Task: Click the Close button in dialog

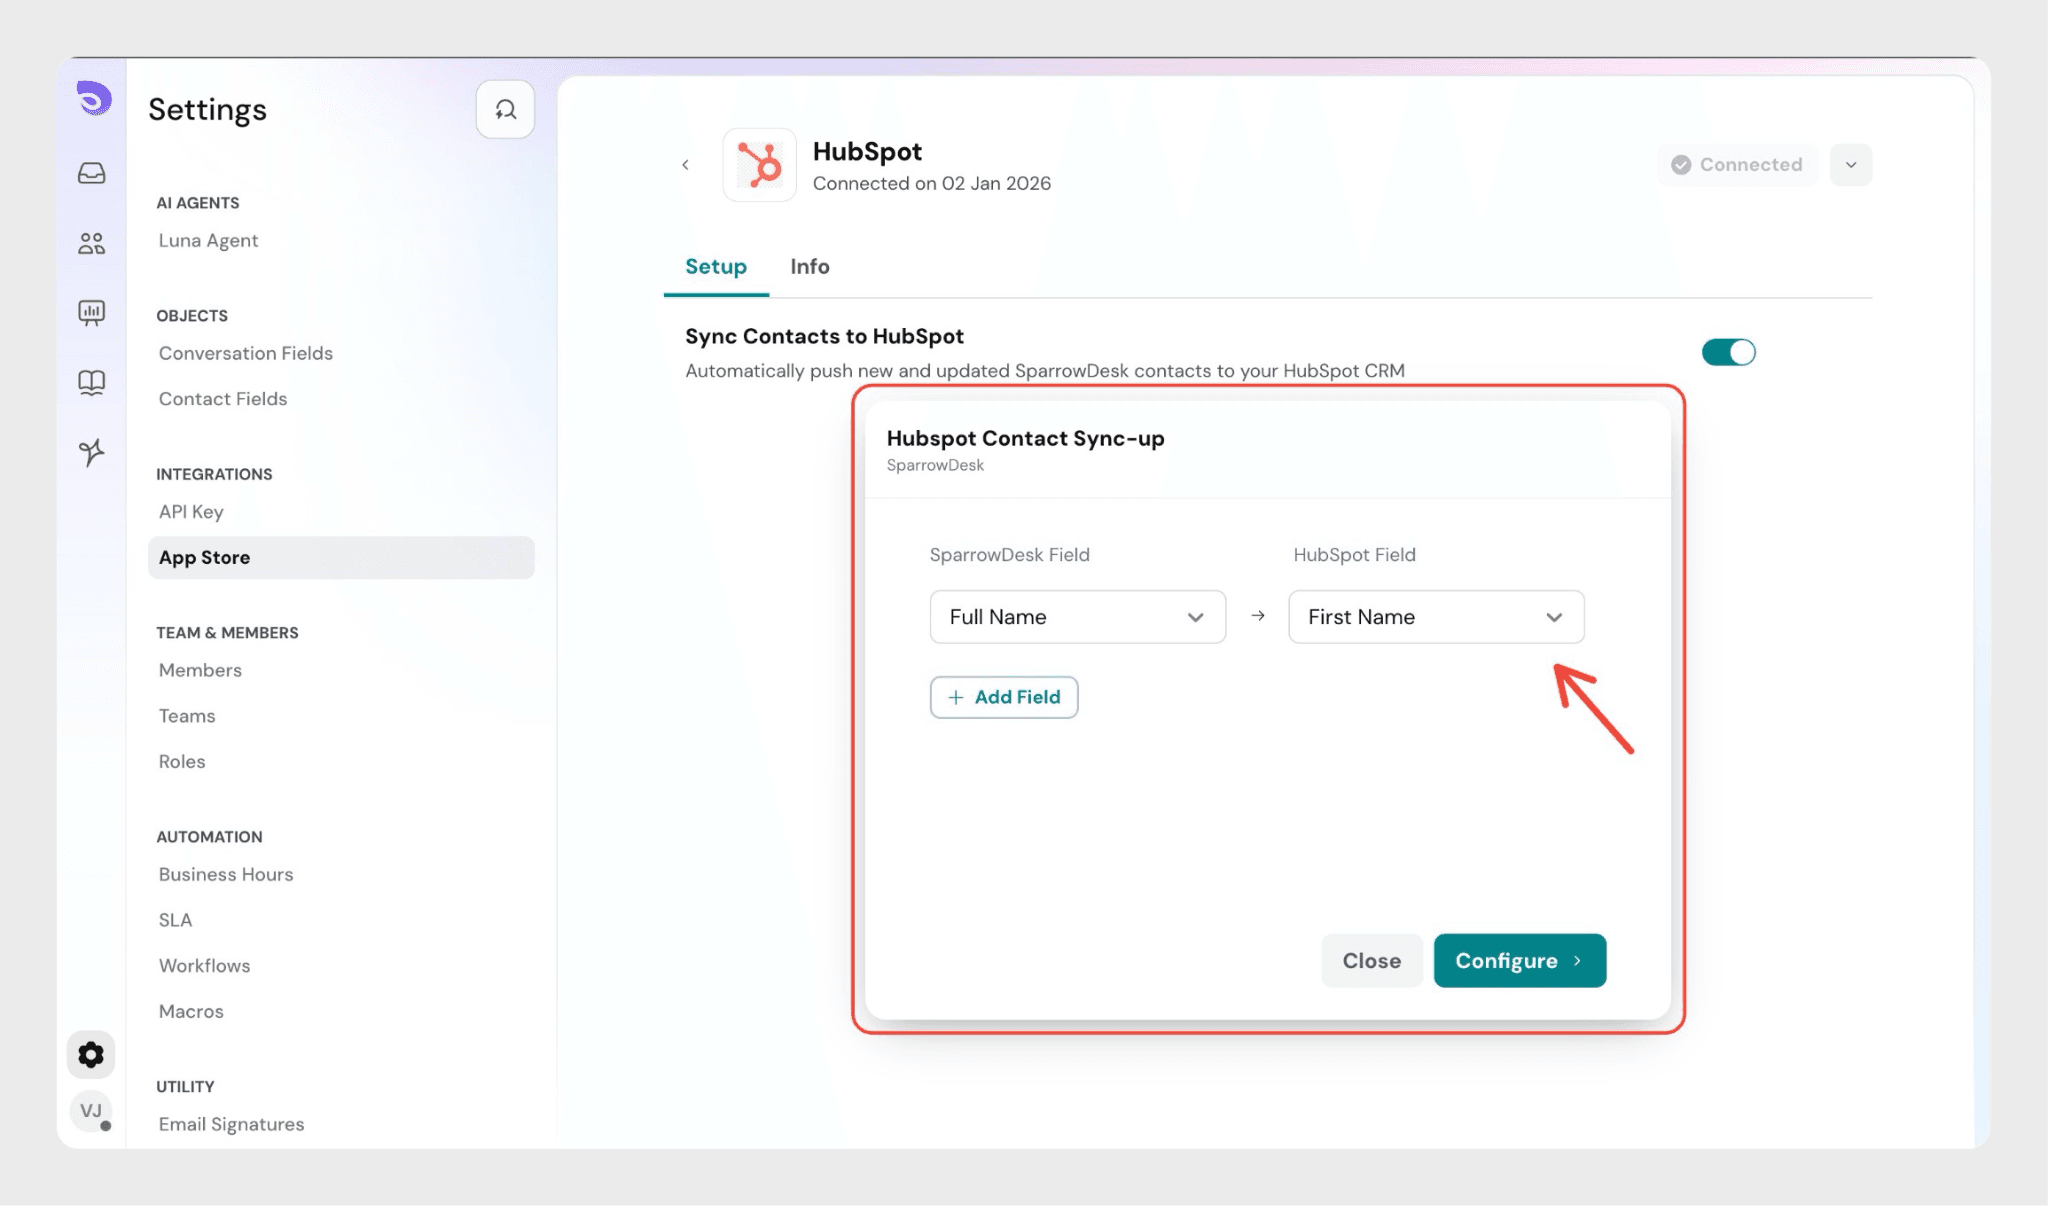Action: [x=1371, y=960]
